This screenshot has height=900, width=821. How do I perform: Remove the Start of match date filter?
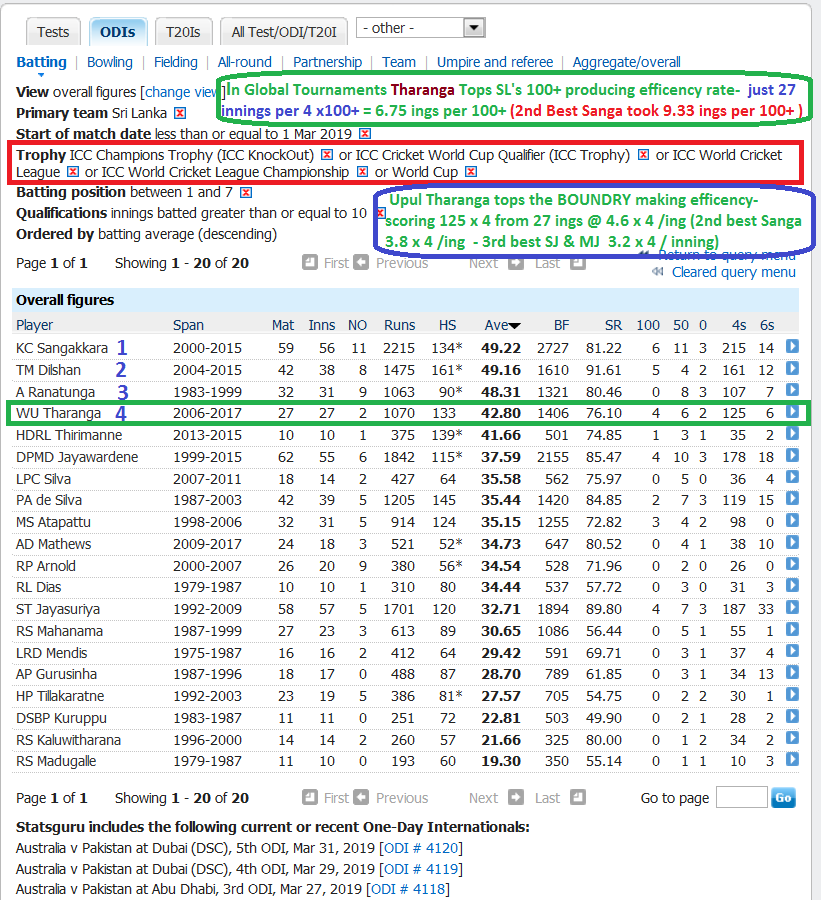365,134
